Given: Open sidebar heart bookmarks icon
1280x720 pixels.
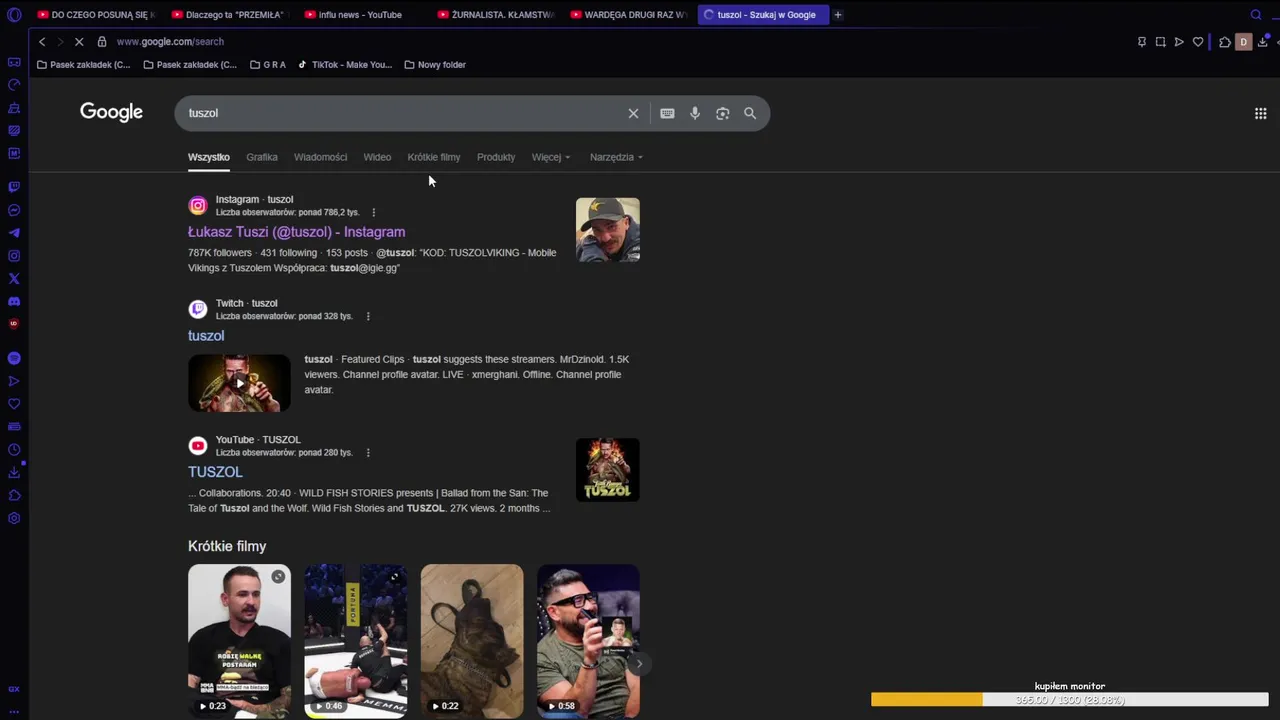Looking at the screenshot, I should [14, 404].
